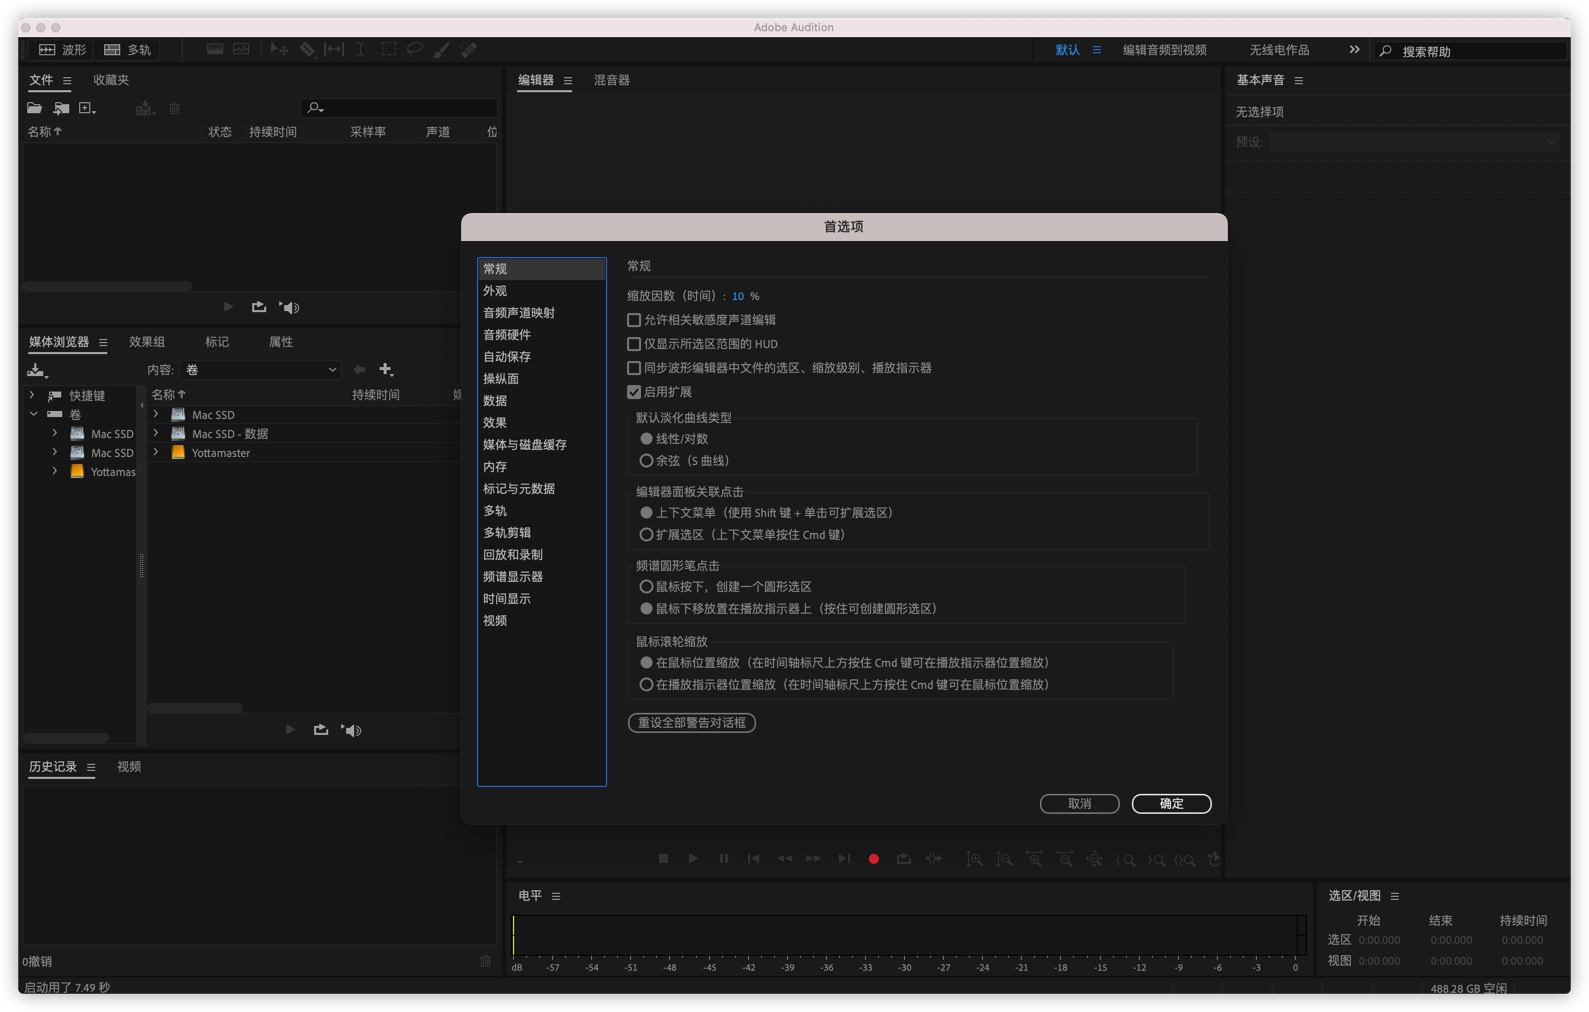This screenshot has width=1589, height=1012.
Task: Click Zoom In Amplitude icon in editor
Action: point(974,860)
